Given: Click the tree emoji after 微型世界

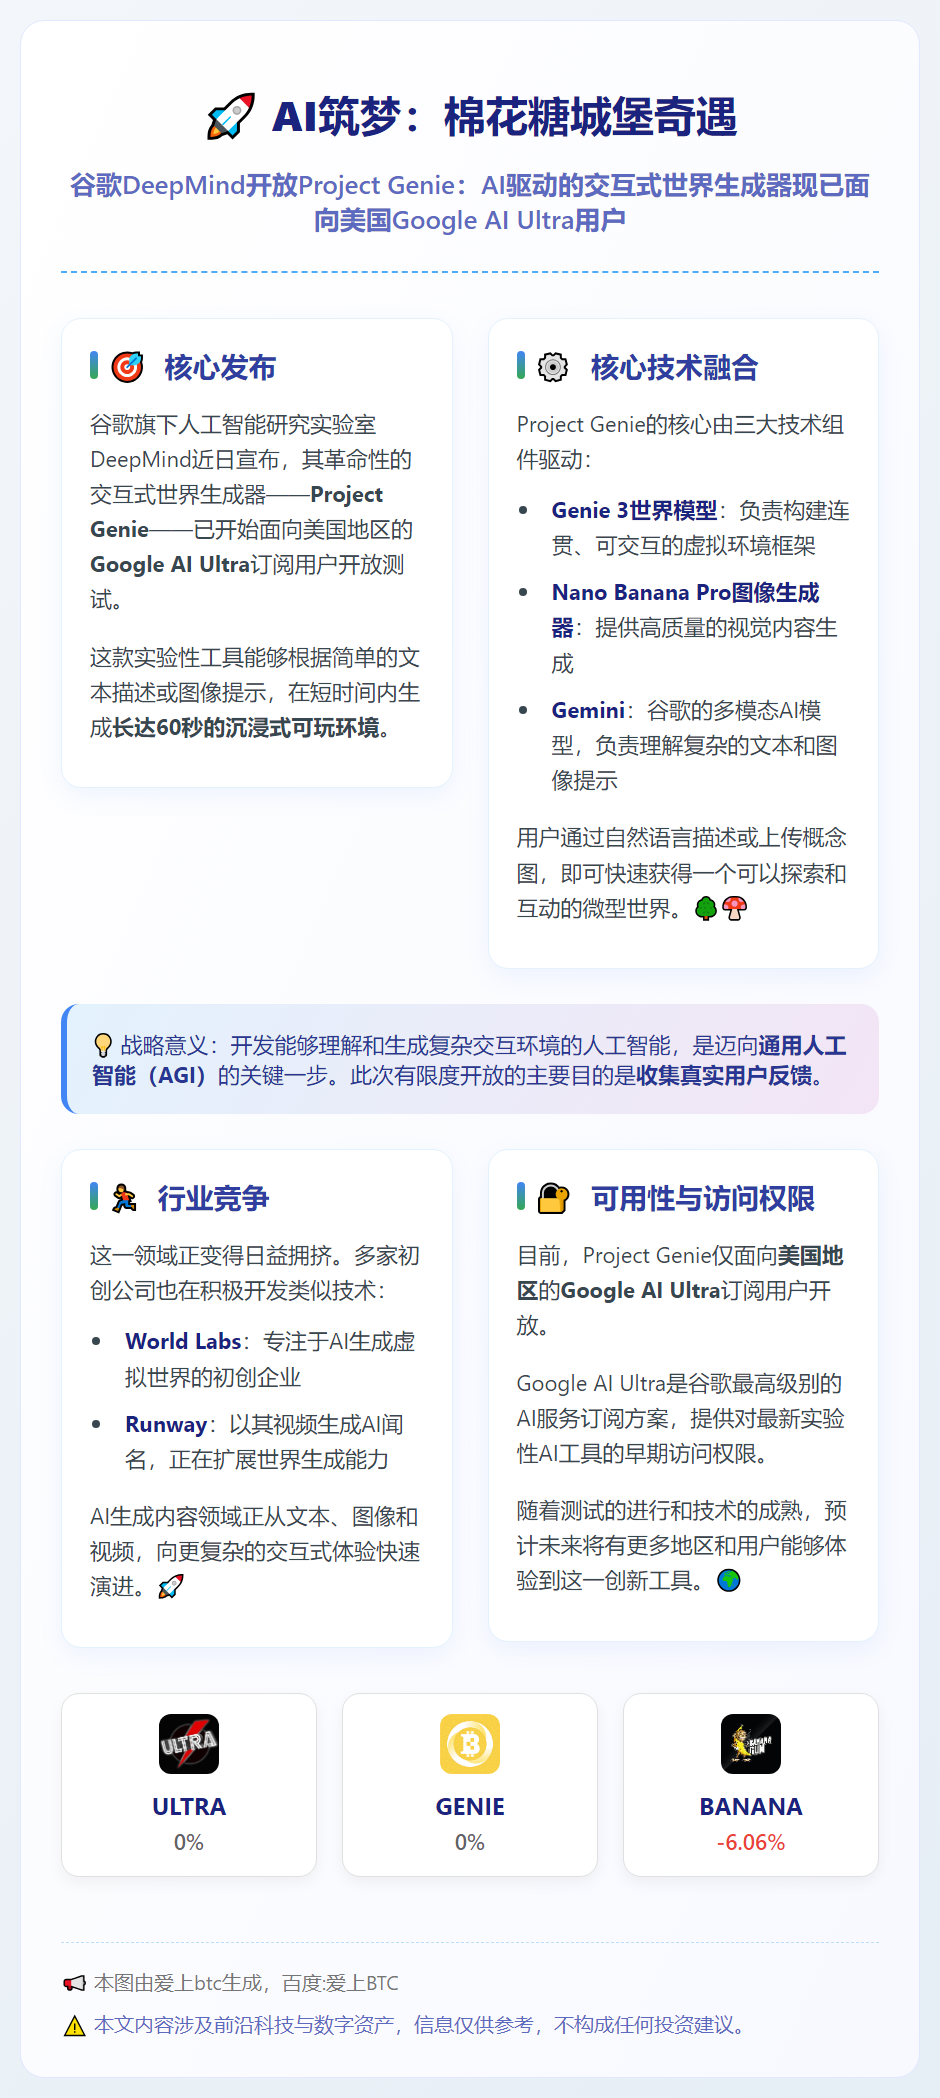Looking at the screenshot, I should [706, 908].
